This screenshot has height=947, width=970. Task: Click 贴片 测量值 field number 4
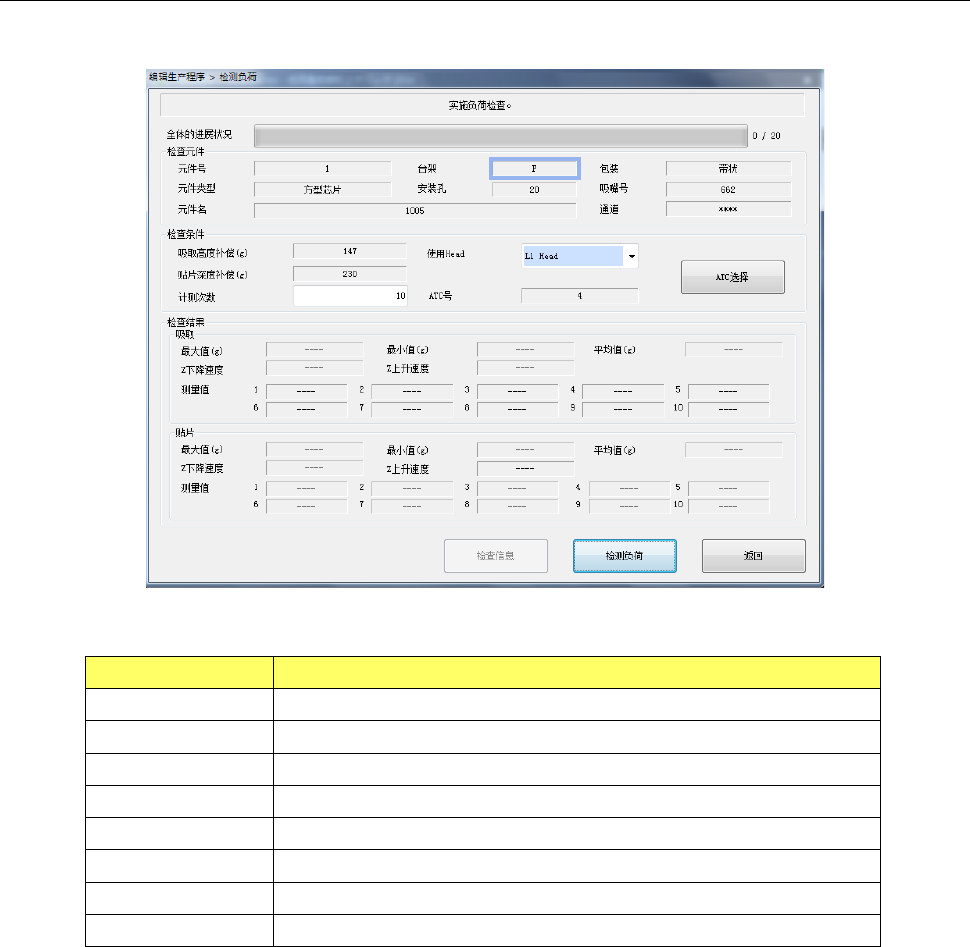pos(629,489)
